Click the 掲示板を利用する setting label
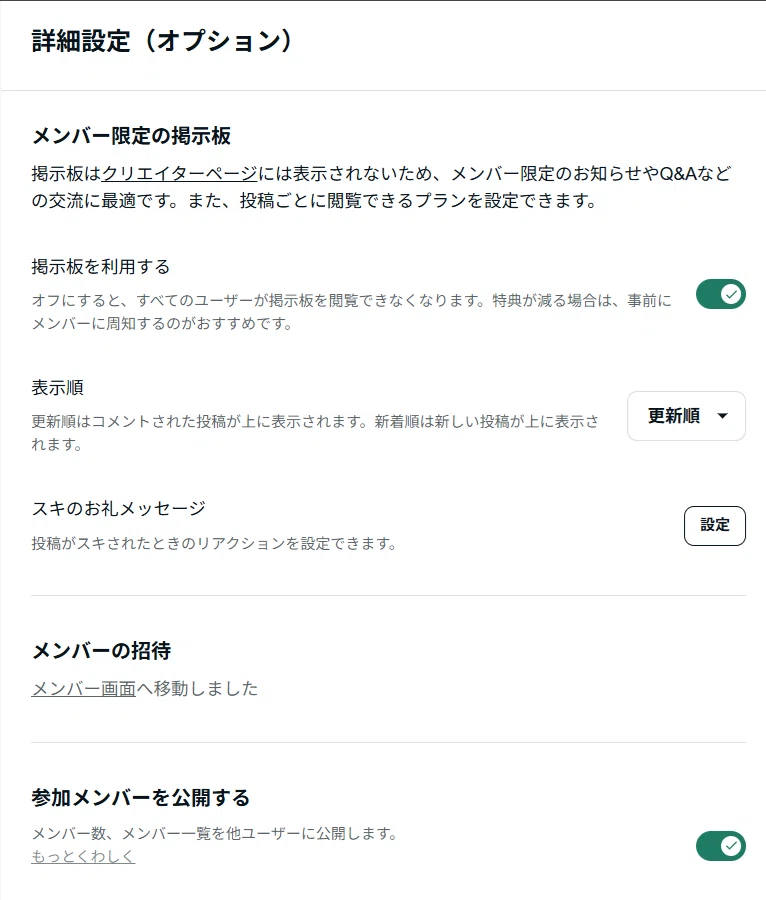This screenshot has width=766, height=900. (100, 267)
